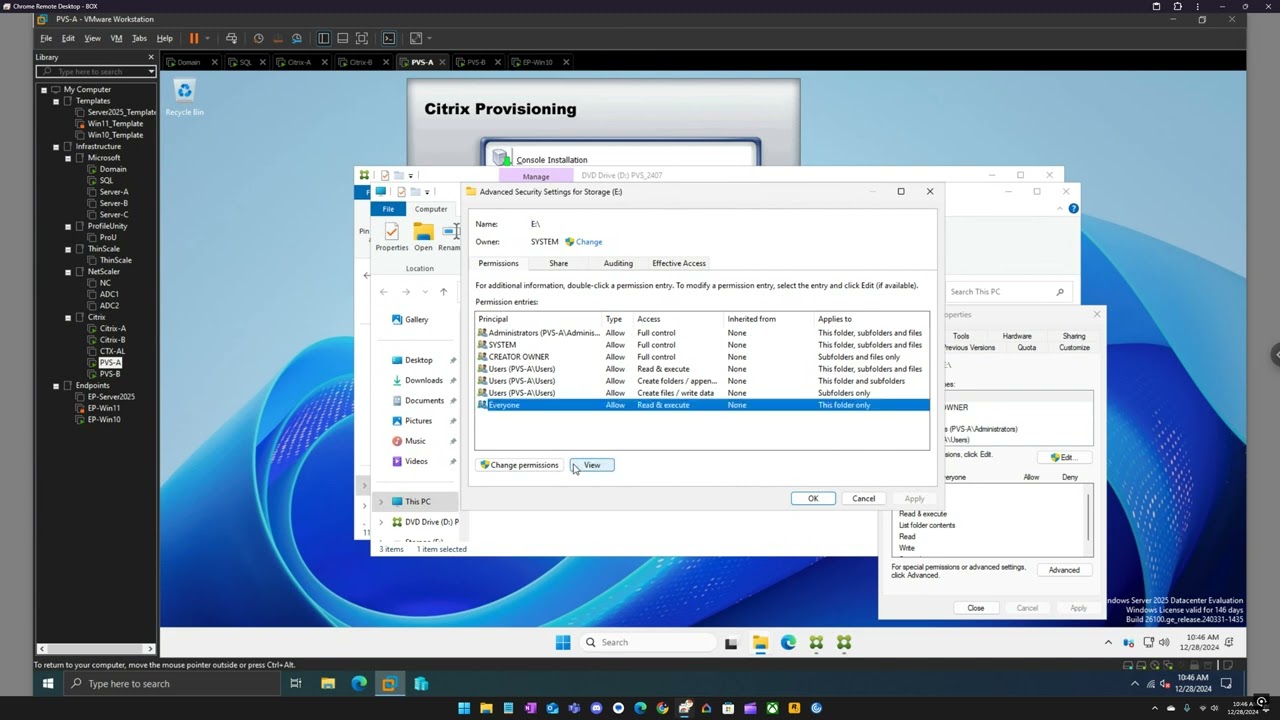Select the SYSTEM permission entry row
1280x720 pixels.
[x=702, y=345]
